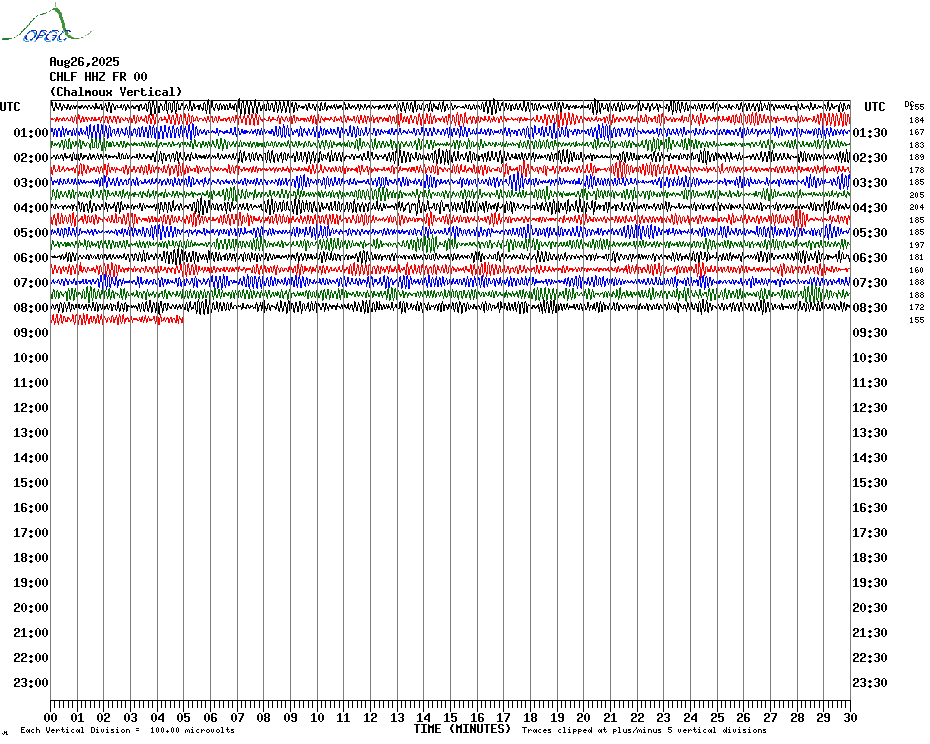Click the TIME (MINUTES) axis title
Image resolution: width=930 pixels, height=744 pixels.
click(x=462, y=729)
